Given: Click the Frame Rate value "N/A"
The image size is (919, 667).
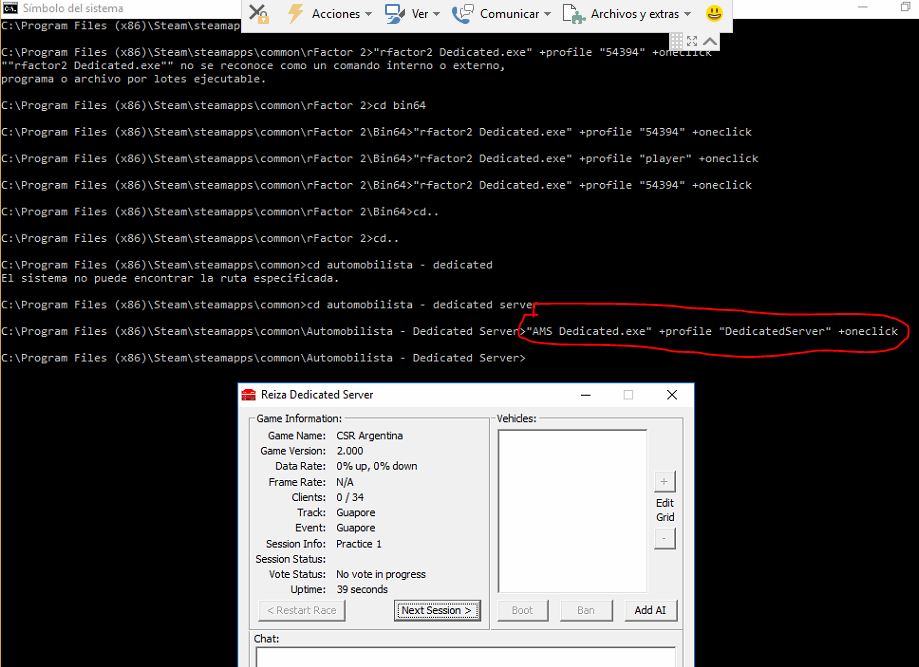Looking at the screenshot, I should (x=345, y=482).
